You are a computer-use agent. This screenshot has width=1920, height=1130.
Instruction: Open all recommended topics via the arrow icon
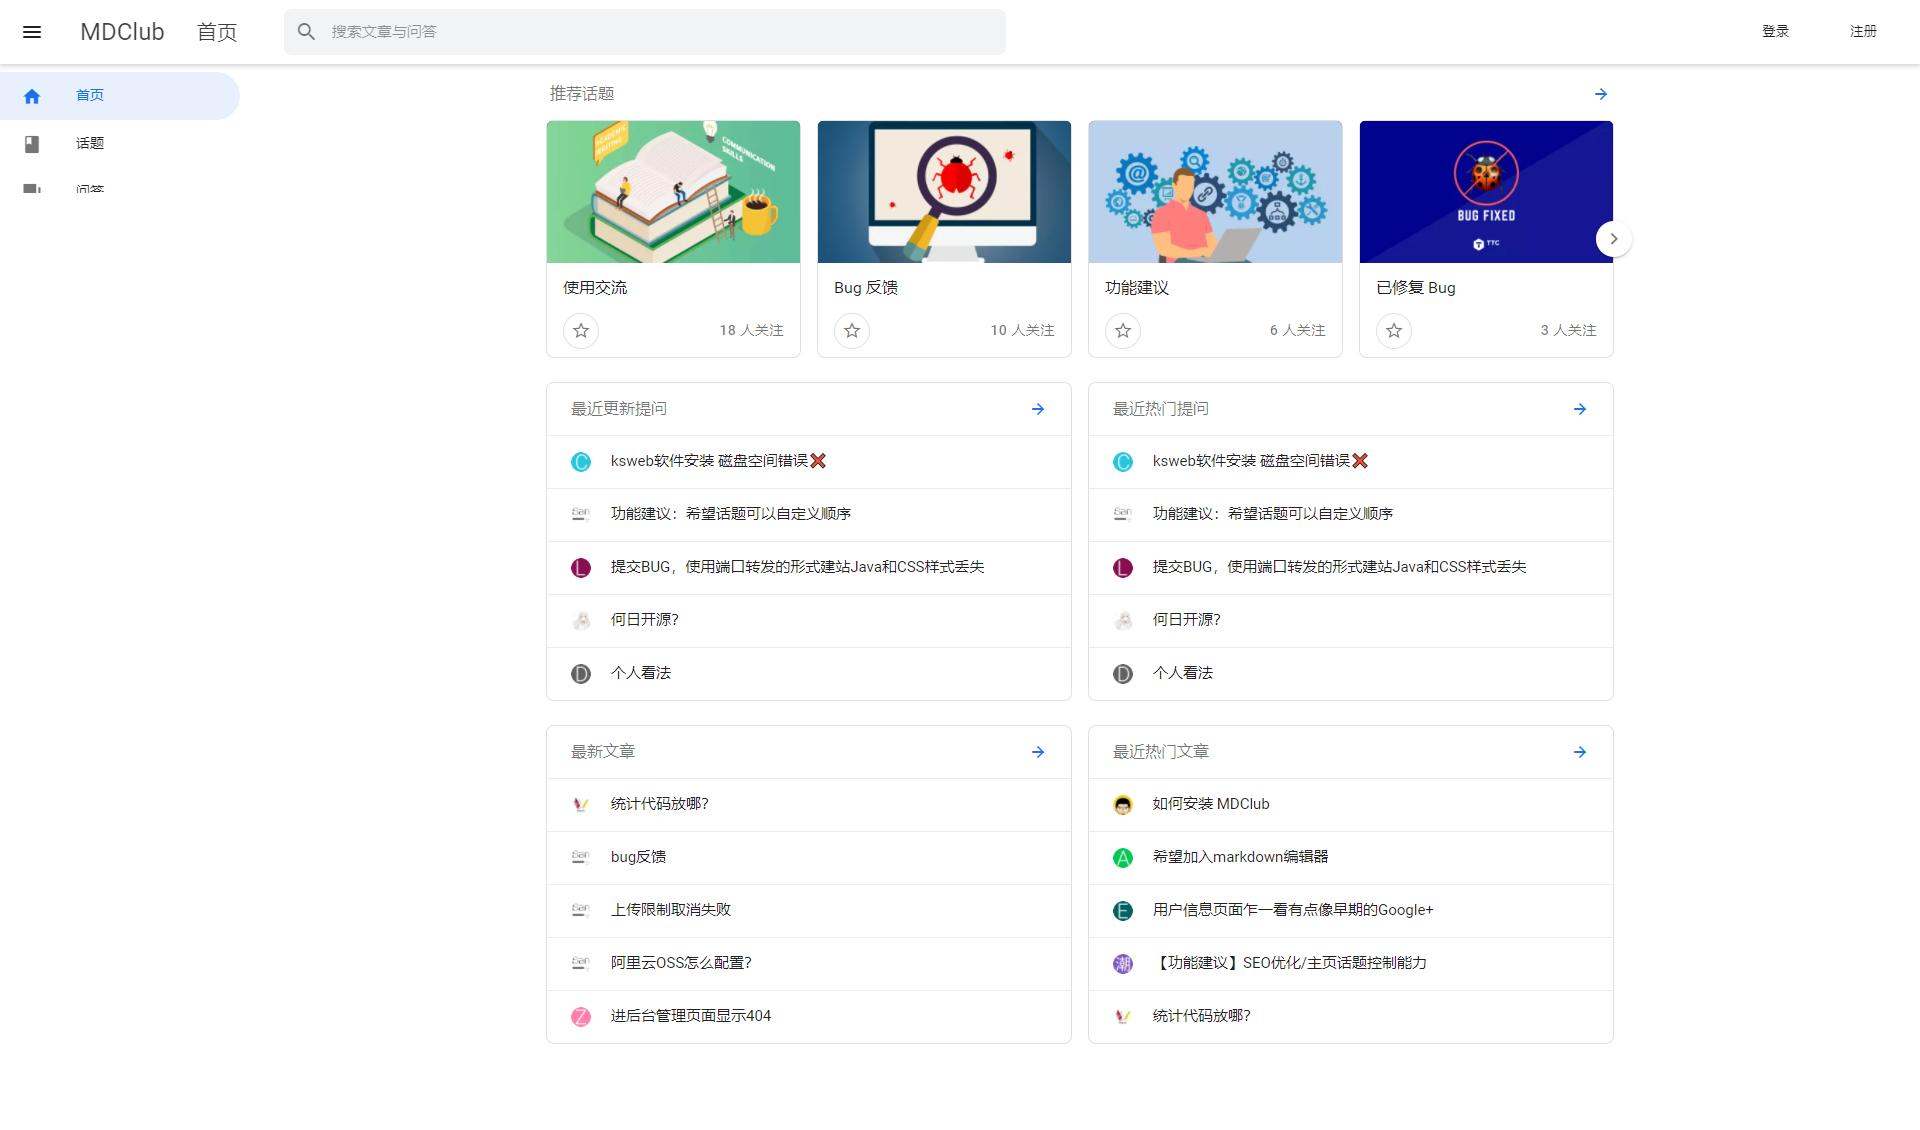pyautogui.click(x=1600, y=93)
